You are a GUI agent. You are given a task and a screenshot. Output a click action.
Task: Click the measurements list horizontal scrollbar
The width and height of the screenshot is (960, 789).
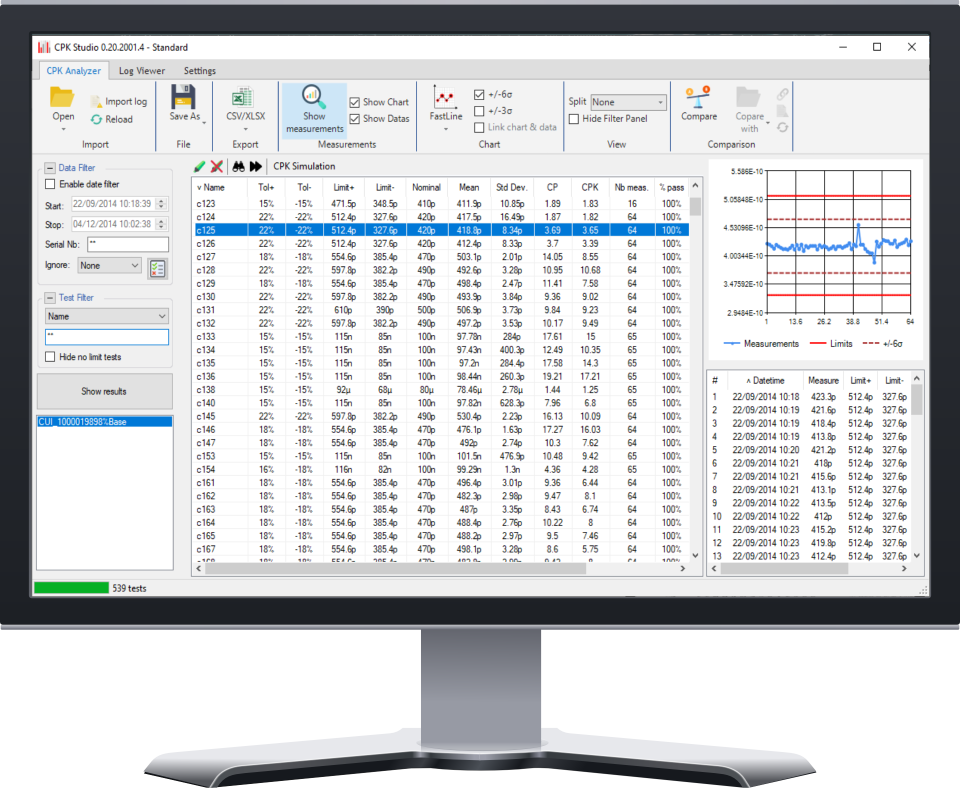784,569
